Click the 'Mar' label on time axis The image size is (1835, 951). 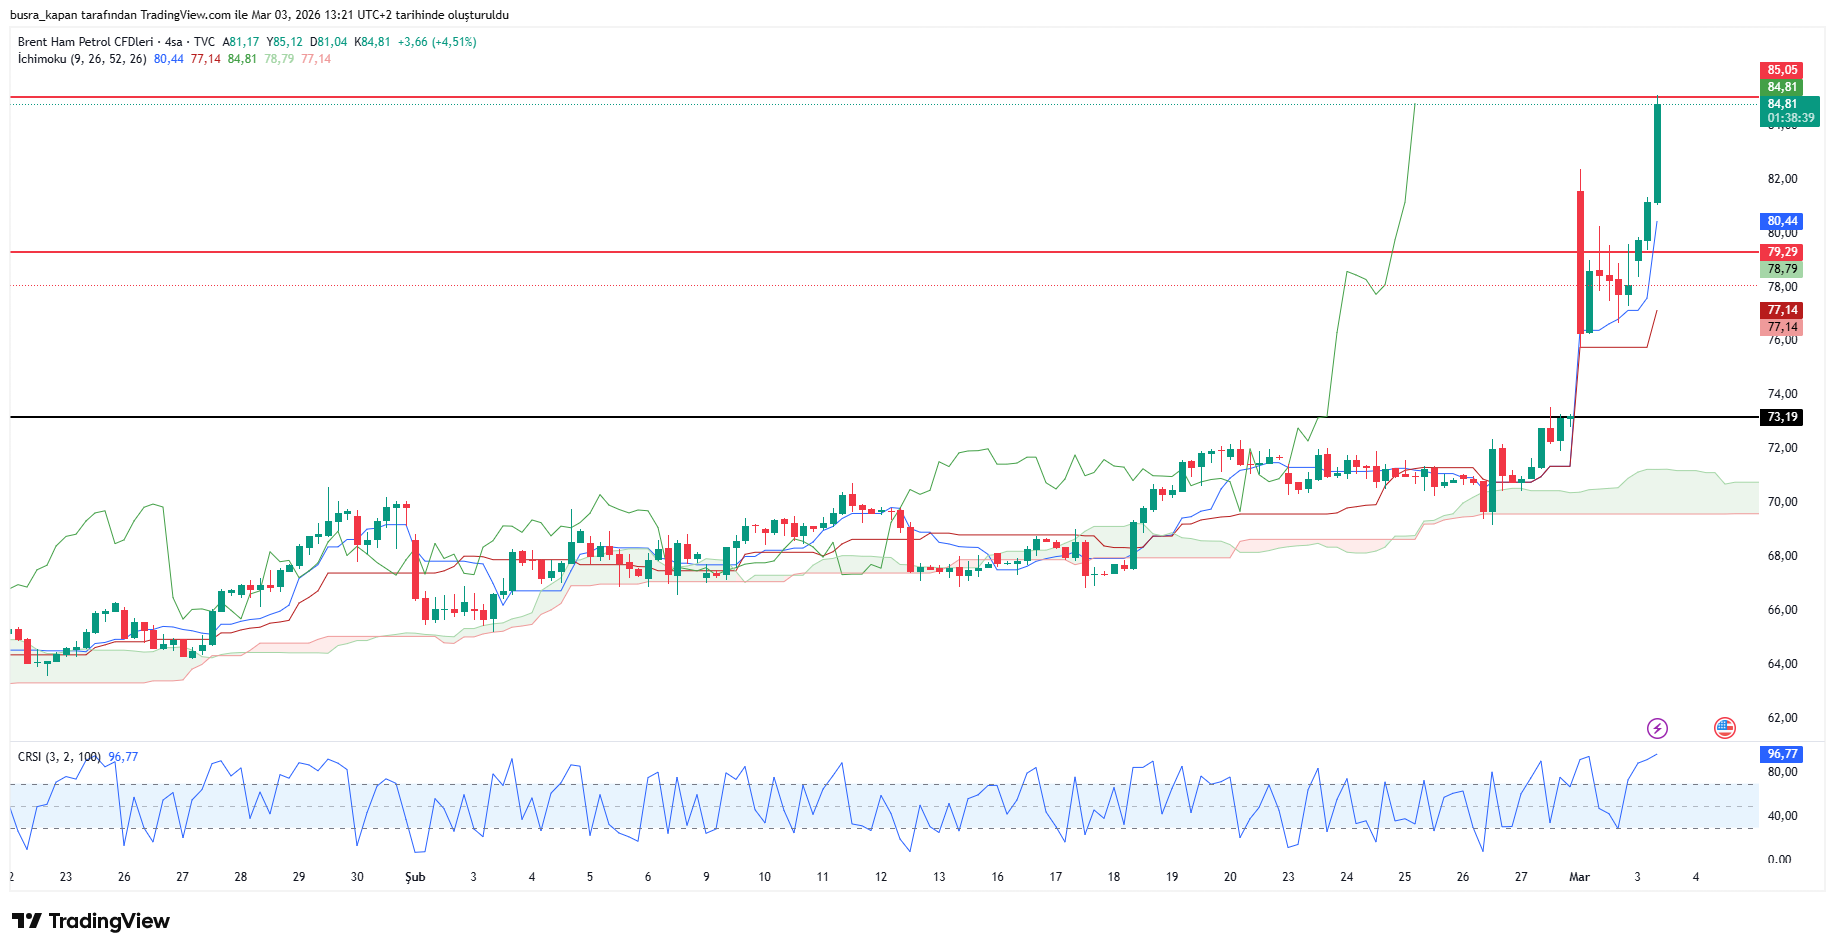(x=1579, y=877)
